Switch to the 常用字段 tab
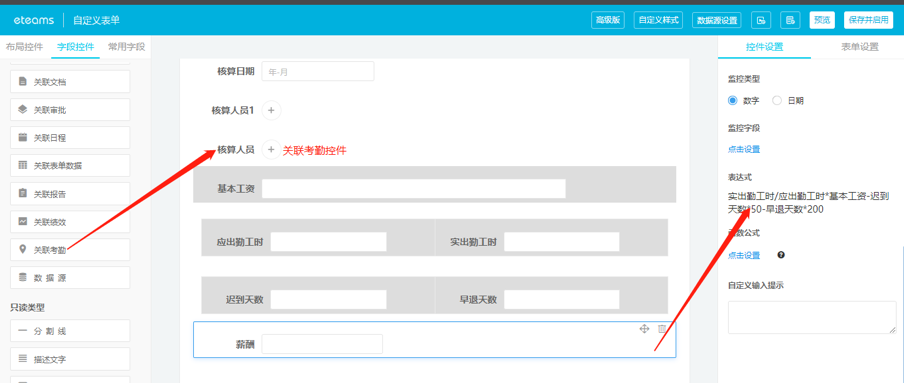The width and height of the screenshot is (904, 383). tap(126, 47)
